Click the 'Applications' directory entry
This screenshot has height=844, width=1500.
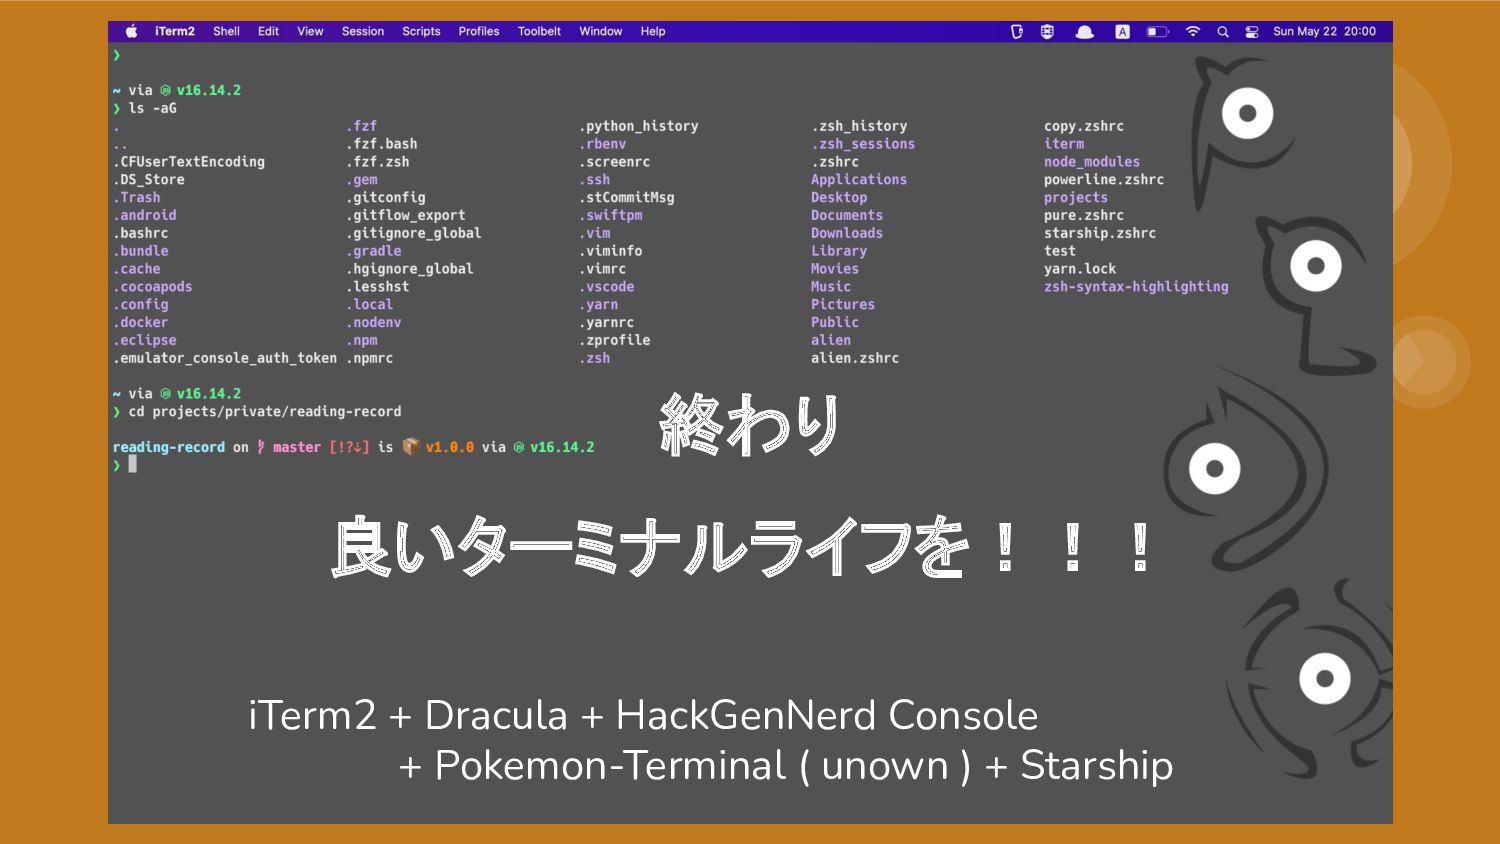tap(859, 180)
